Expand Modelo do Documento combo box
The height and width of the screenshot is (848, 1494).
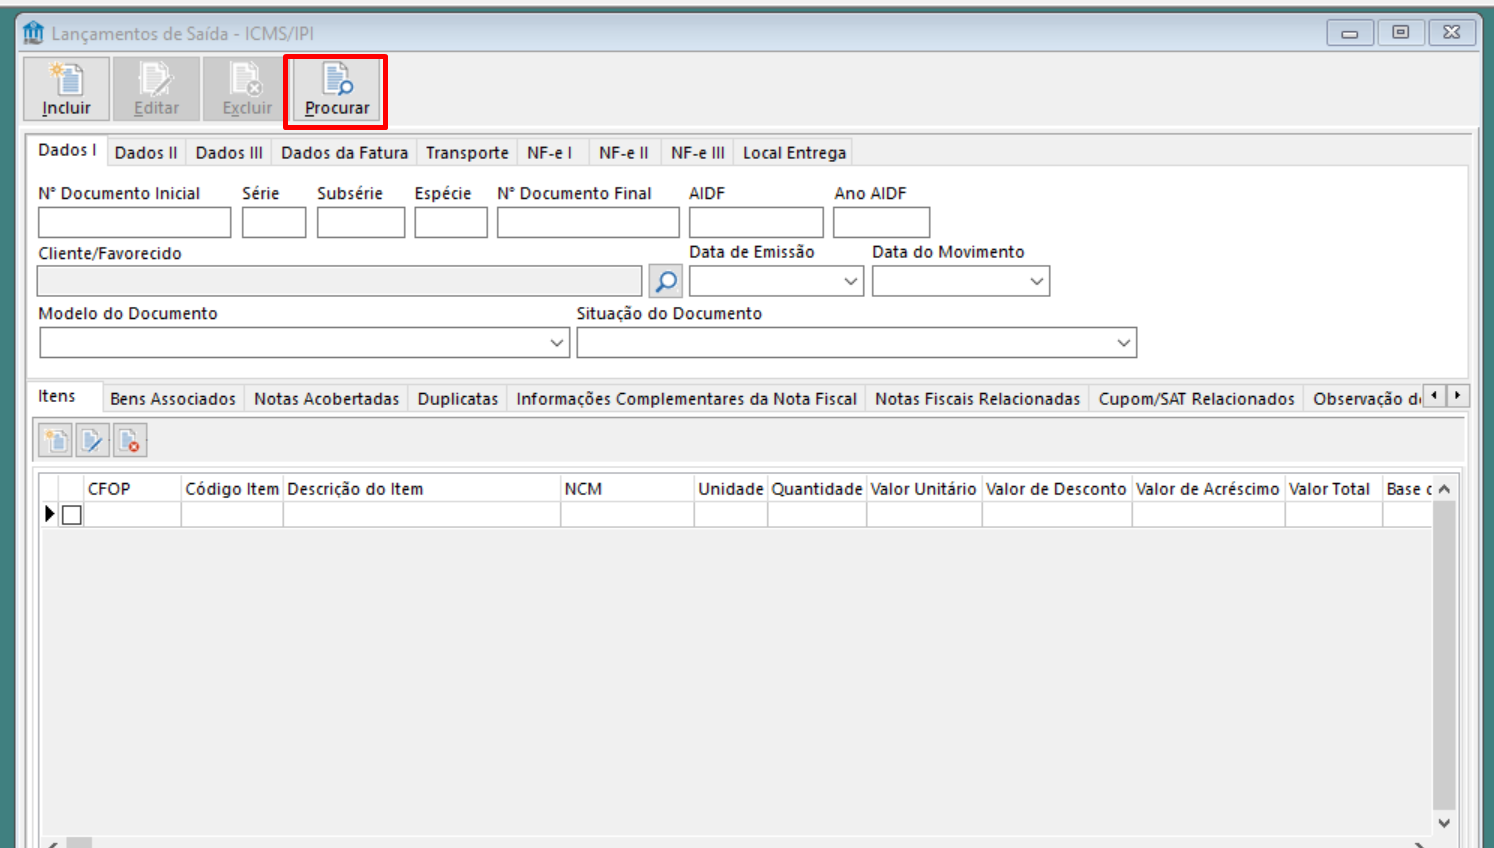pyautogui.click(x=557, y=343)
